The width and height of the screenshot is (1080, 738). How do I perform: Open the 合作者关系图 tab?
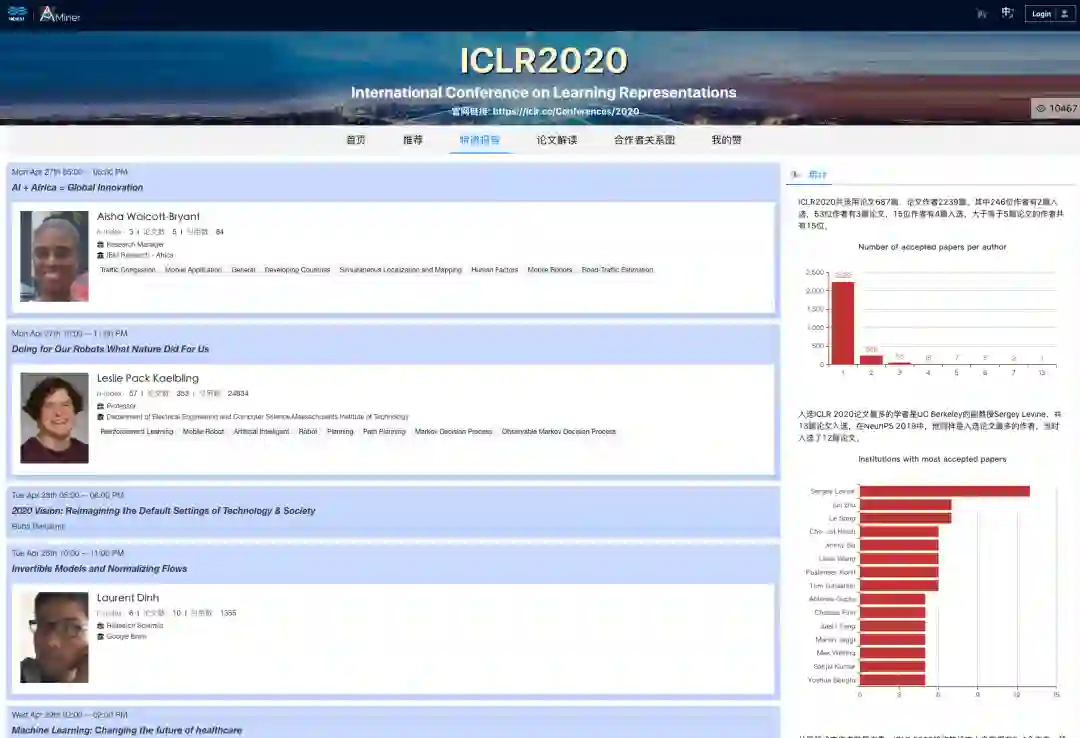coord(644,140)
